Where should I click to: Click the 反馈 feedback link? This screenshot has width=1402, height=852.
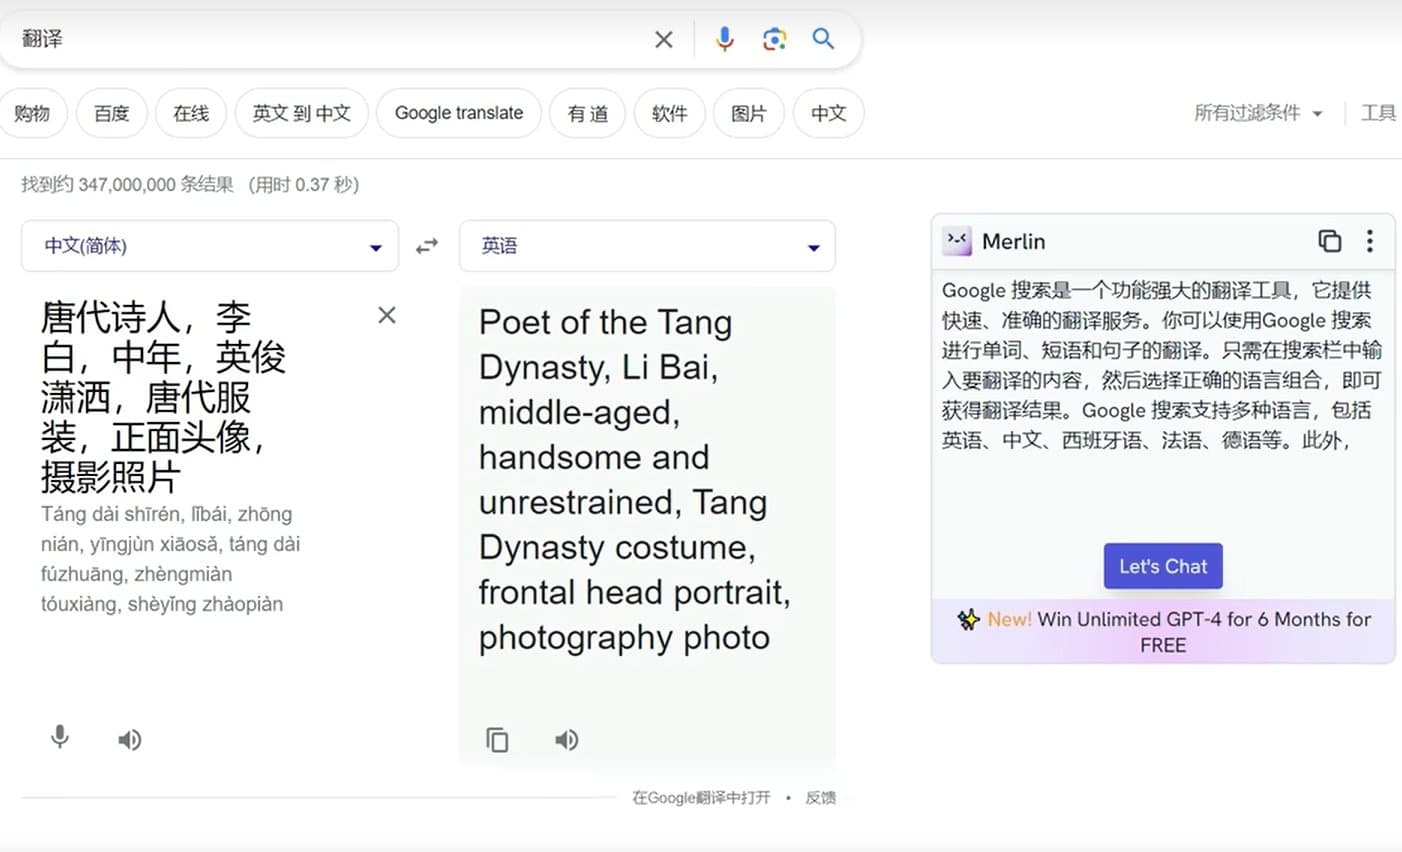point(822,797)
